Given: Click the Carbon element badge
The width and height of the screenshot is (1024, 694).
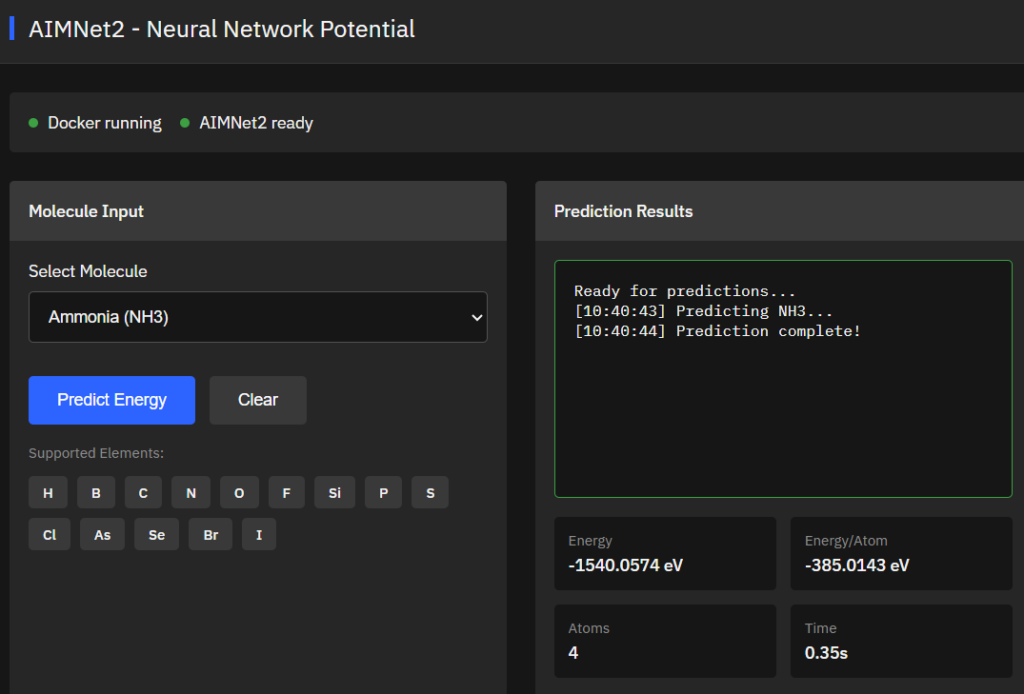Looking at the screenshot, I should [x=143, y=492].
